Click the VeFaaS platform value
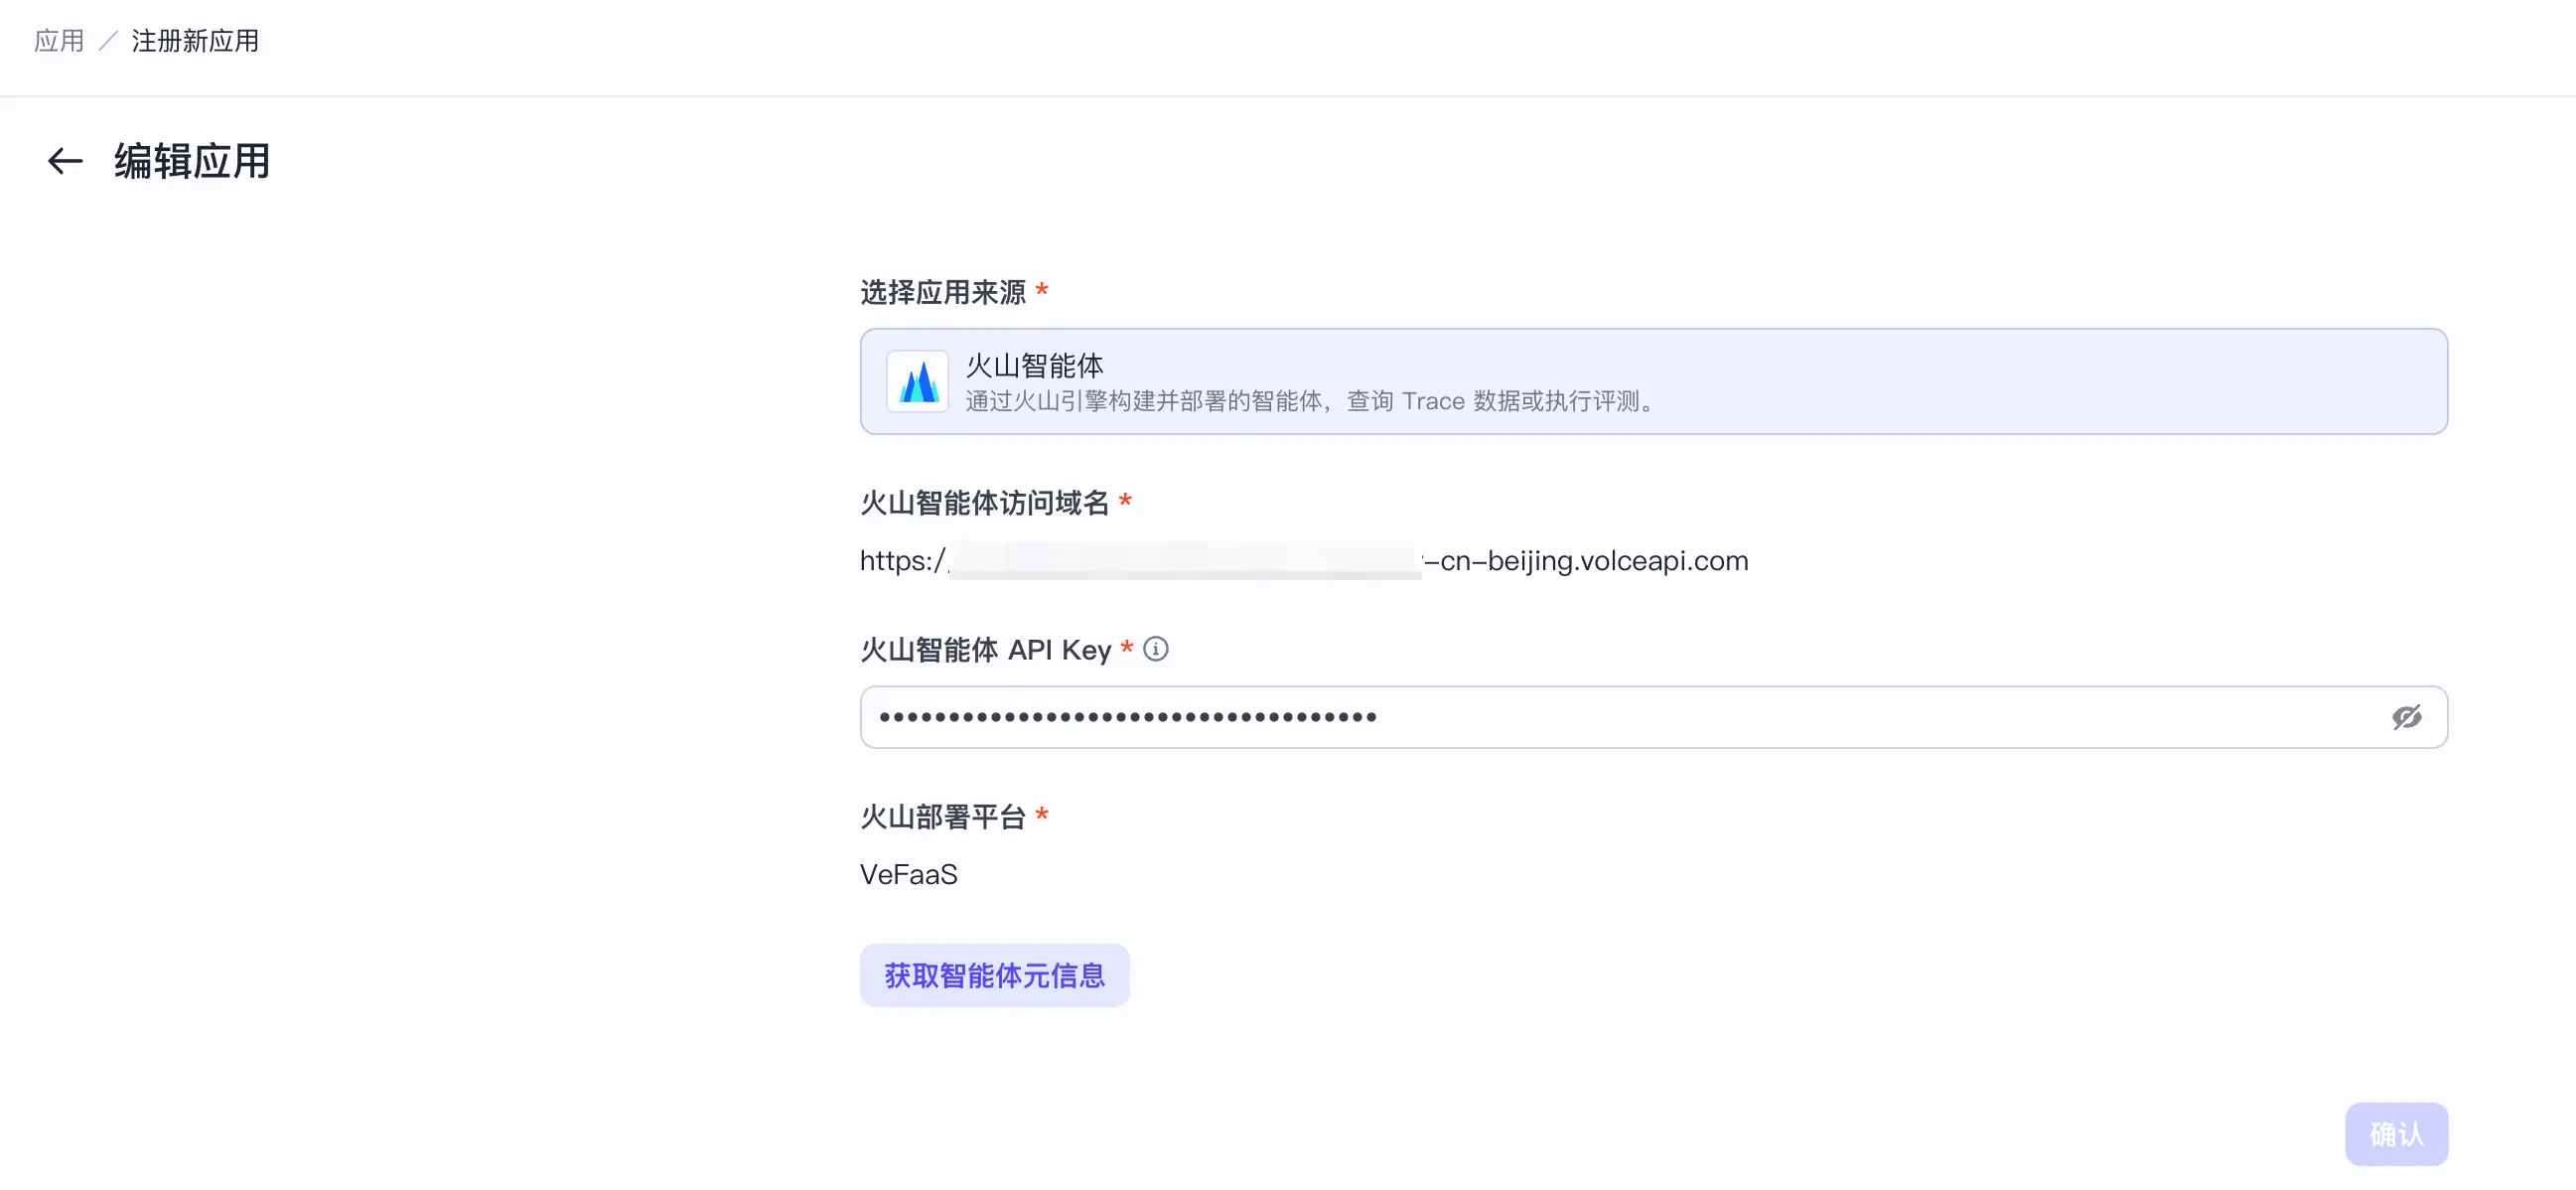 click(908, 874)
